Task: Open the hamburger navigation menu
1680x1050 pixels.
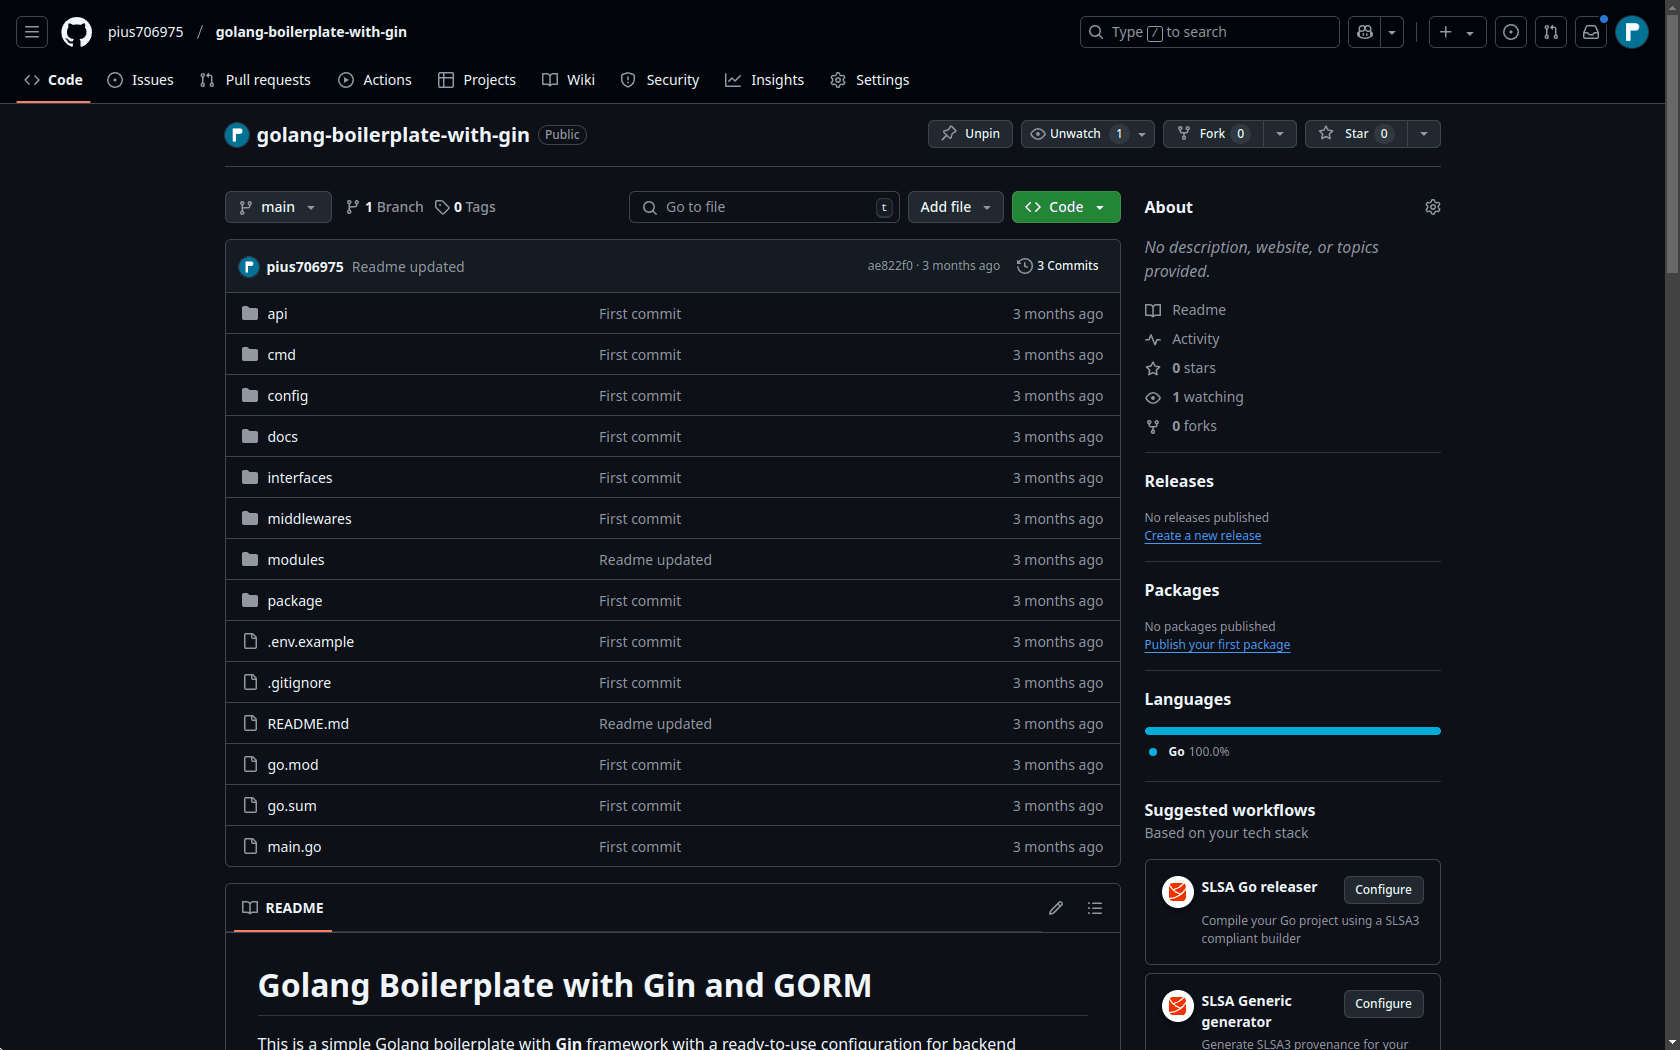Action: (32, 32)
